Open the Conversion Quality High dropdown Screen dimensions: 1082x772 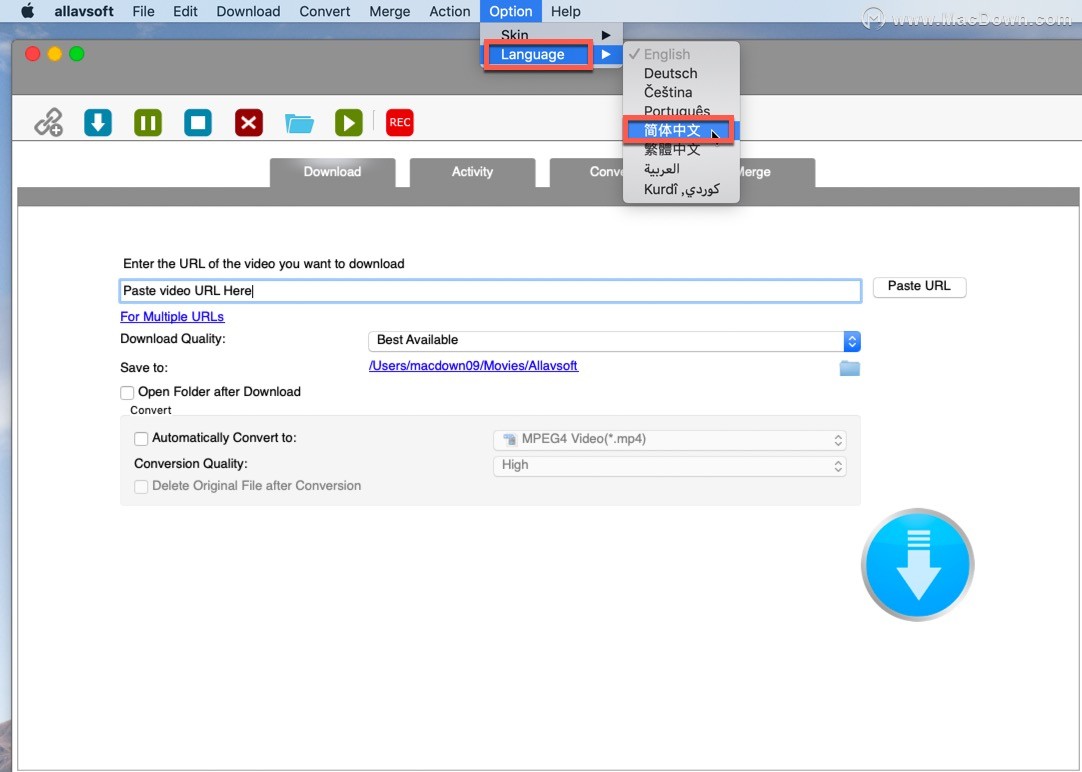(669, 466)
